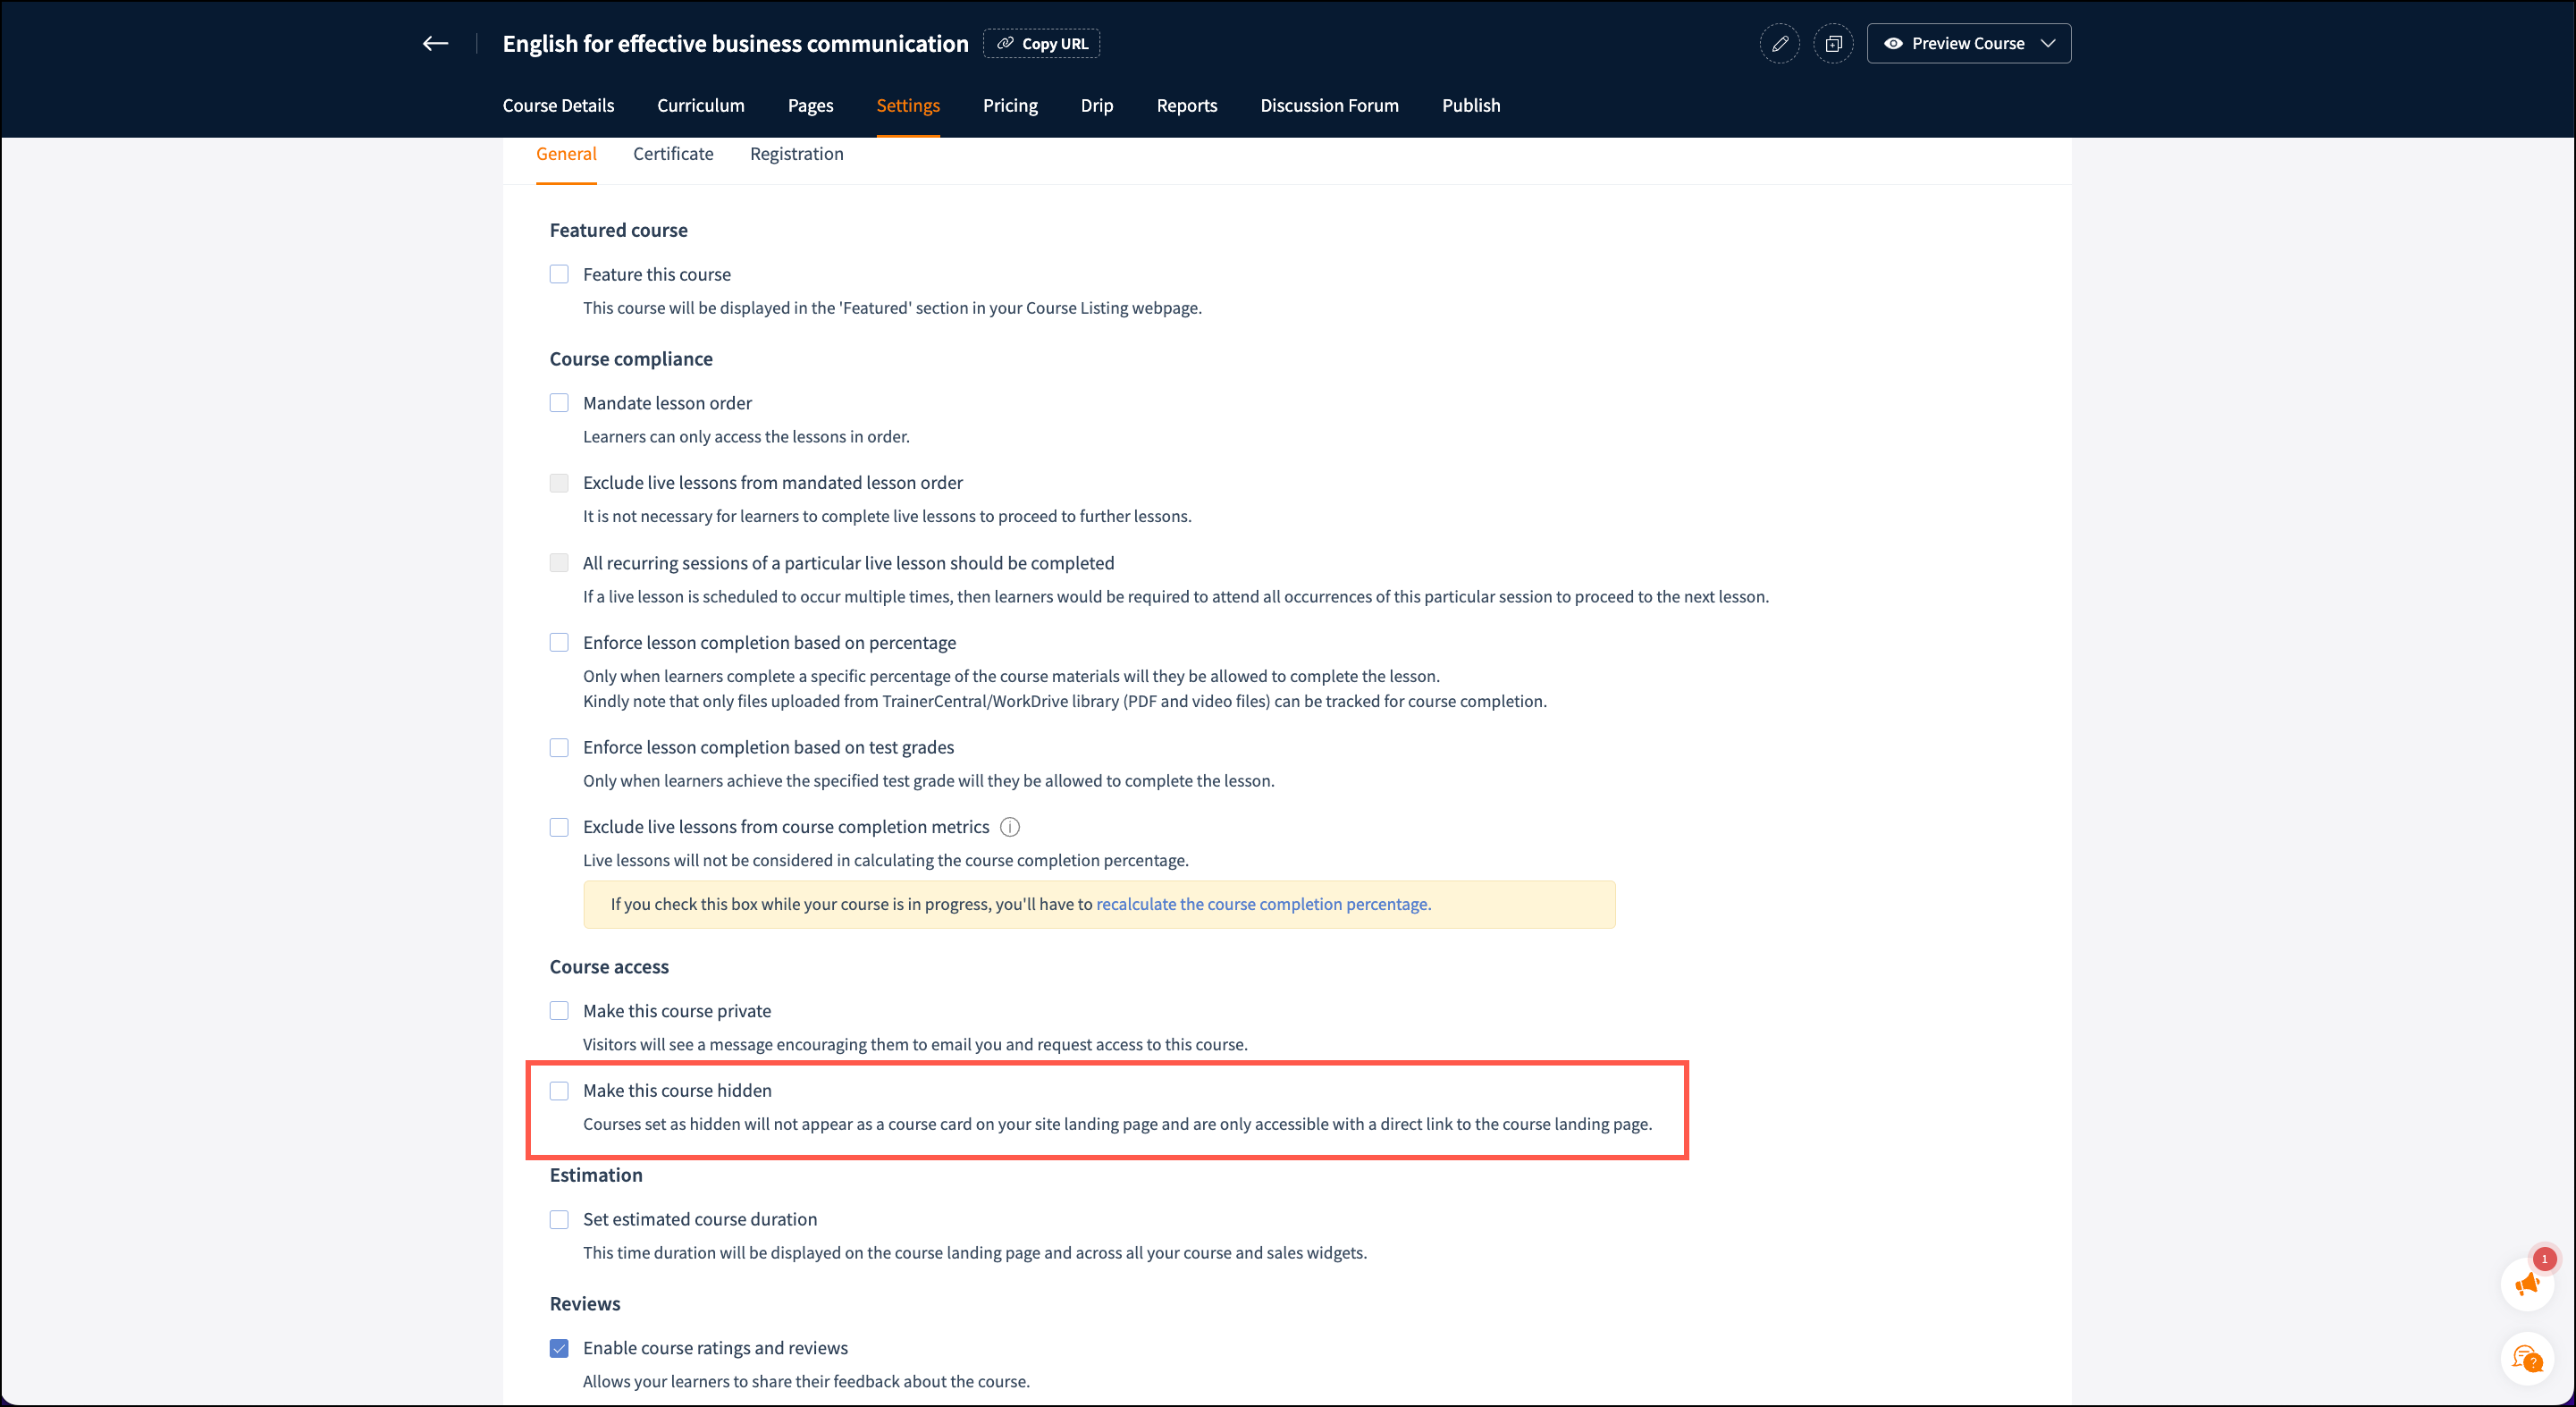Click the link icon in Copy URL
This screenshot has height=1407, width=2576.
1005,44
